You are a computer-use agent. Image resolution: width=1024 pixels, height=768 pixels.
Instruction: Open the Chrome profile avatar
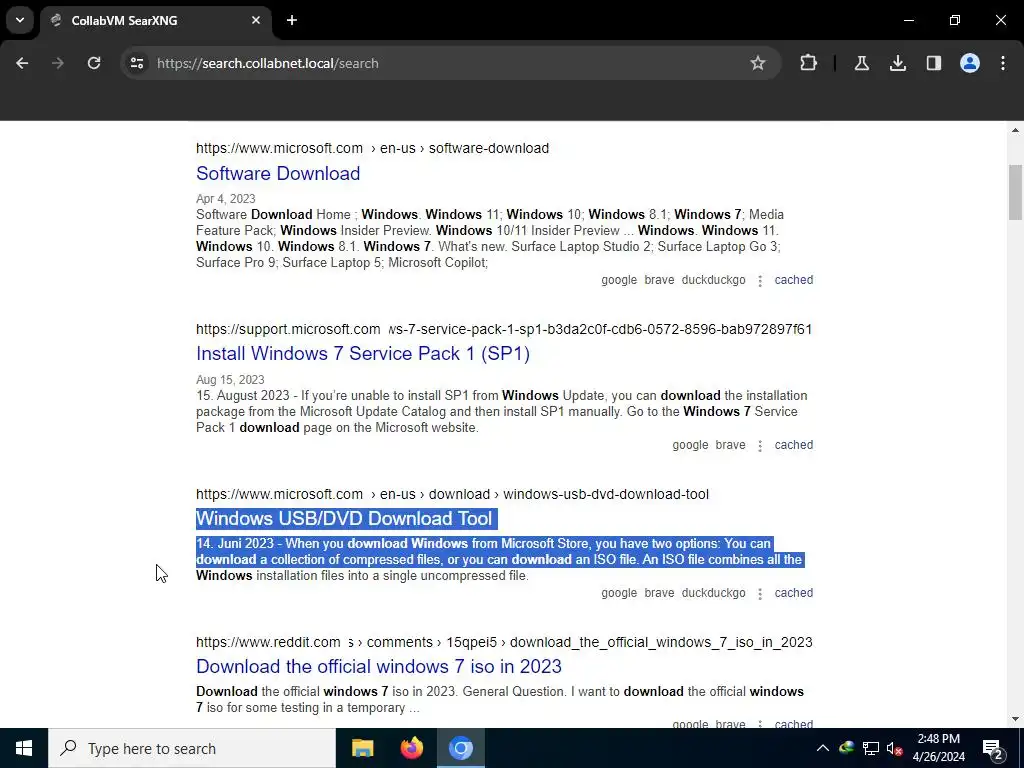970,63
